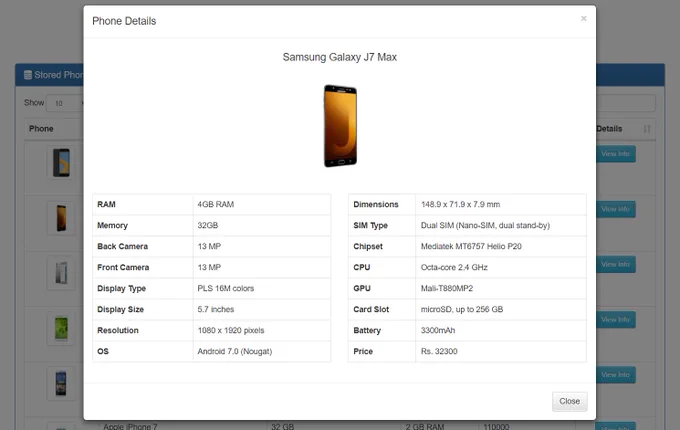Sort by the Phone column in background table
Screen dimensions: 680x430
click(41, 129)
